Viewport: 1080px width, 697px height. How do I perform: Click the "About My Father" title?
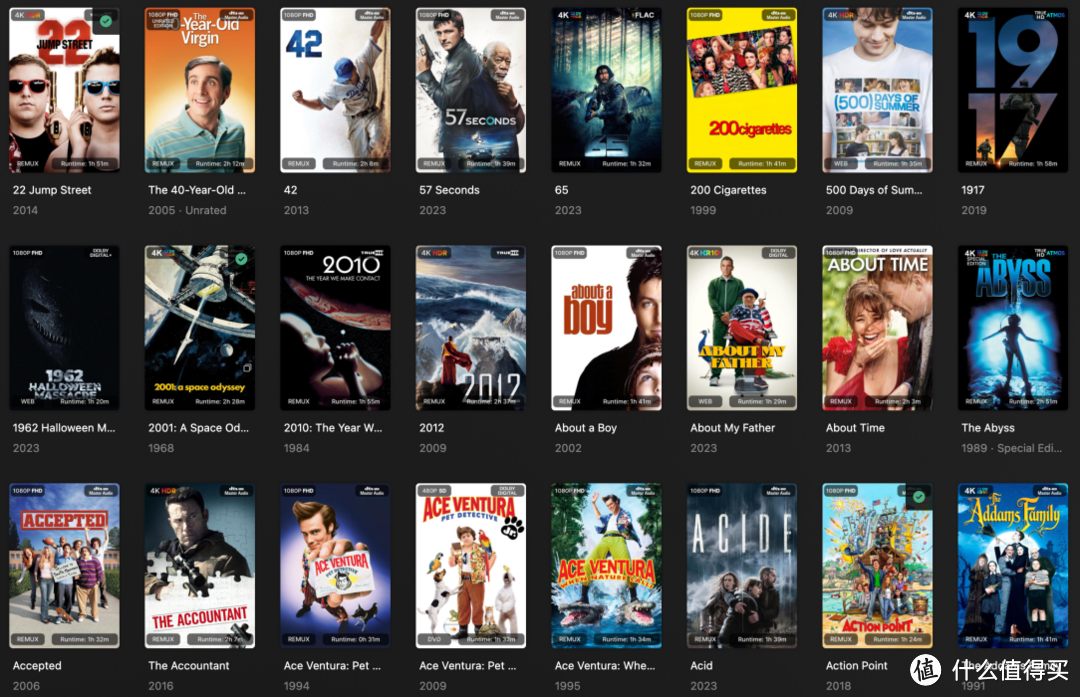tap(732, 428)
